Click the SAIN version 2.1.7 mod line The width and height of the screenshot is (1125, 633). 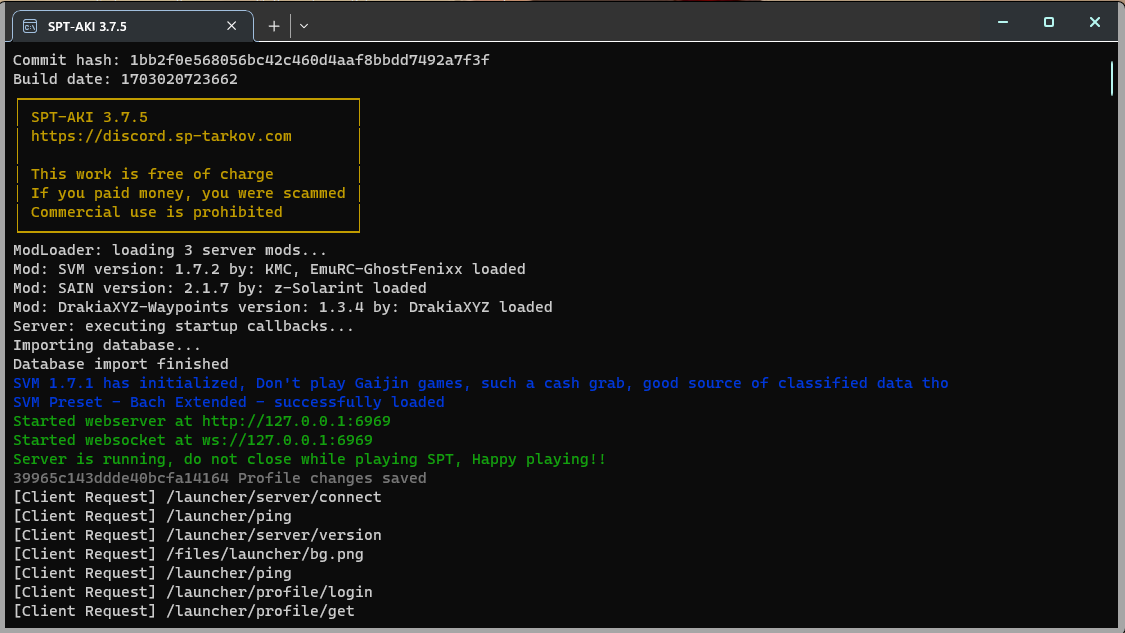[x=220, y=289]
